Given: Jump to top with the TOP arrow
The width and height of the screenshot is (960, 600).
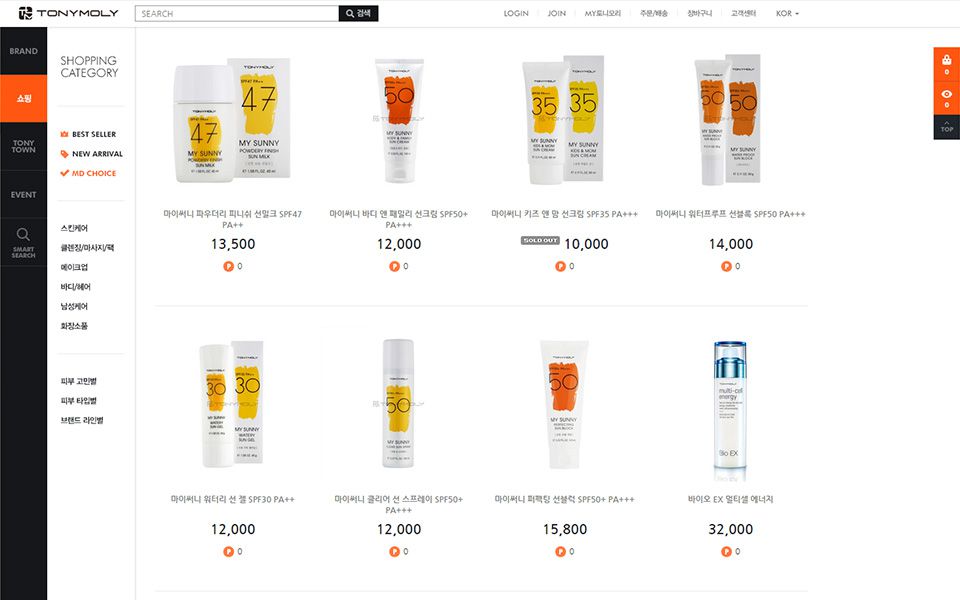Looking at the screenshot, I should coord(947,127).
